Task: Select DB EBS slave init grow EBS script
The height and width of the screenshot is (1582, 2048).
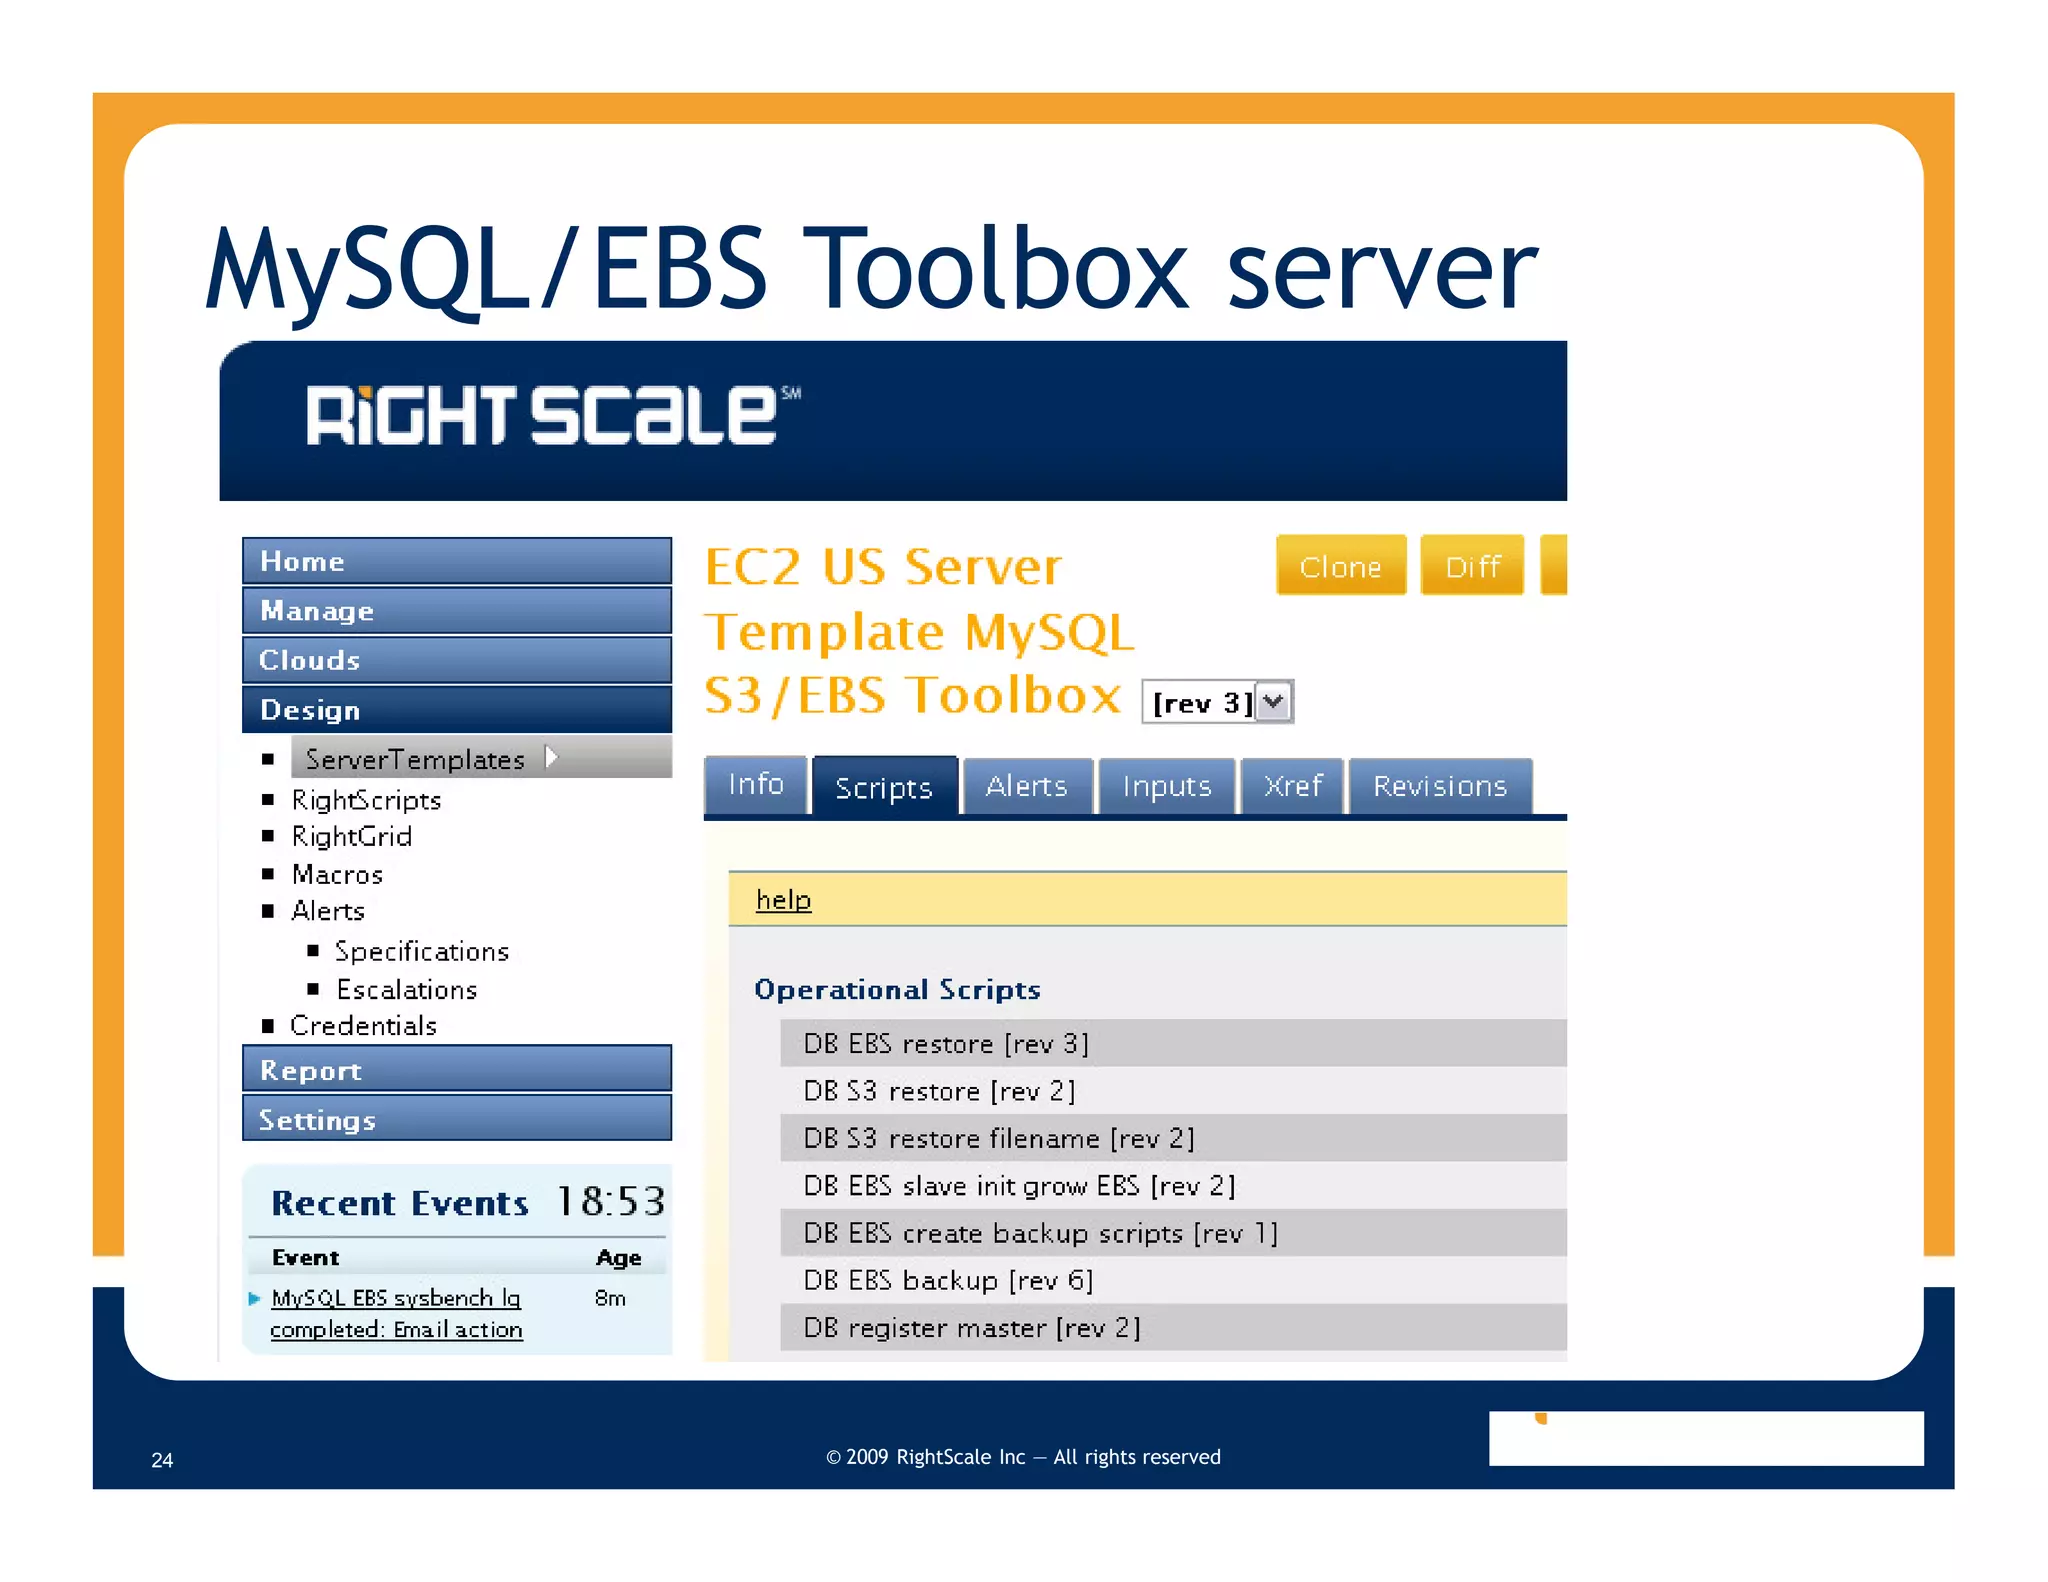Action: pos(1173,1185)
